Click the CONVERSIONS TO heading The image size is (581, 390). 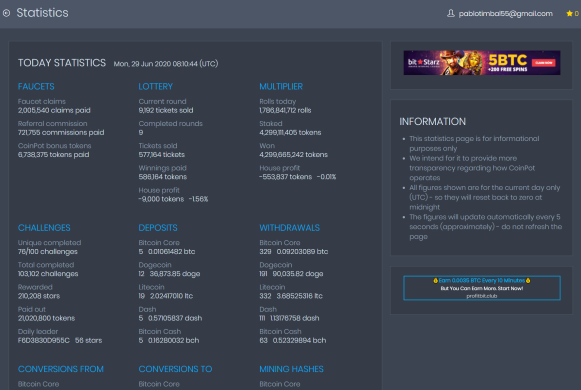175,369
